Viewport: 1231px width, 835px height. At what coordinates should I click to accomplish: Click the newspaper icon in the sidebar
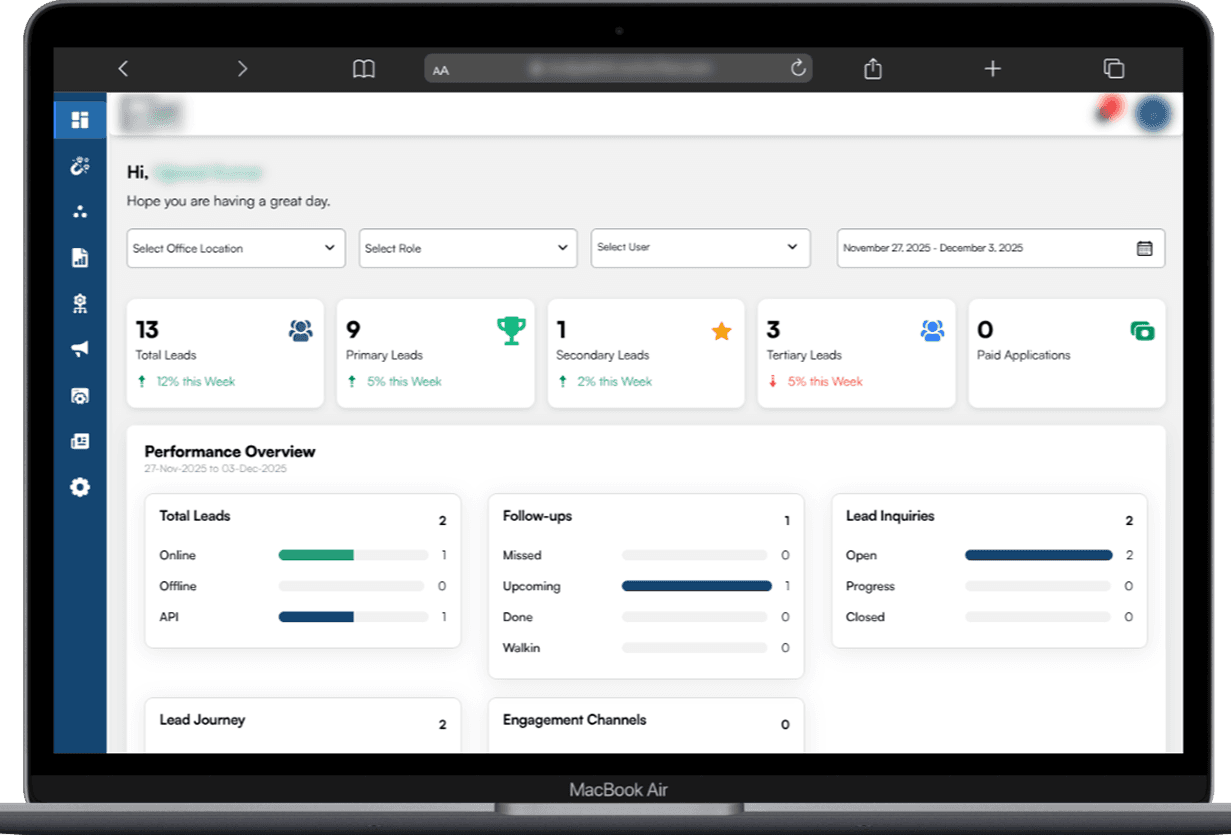(x=80, y=441)
